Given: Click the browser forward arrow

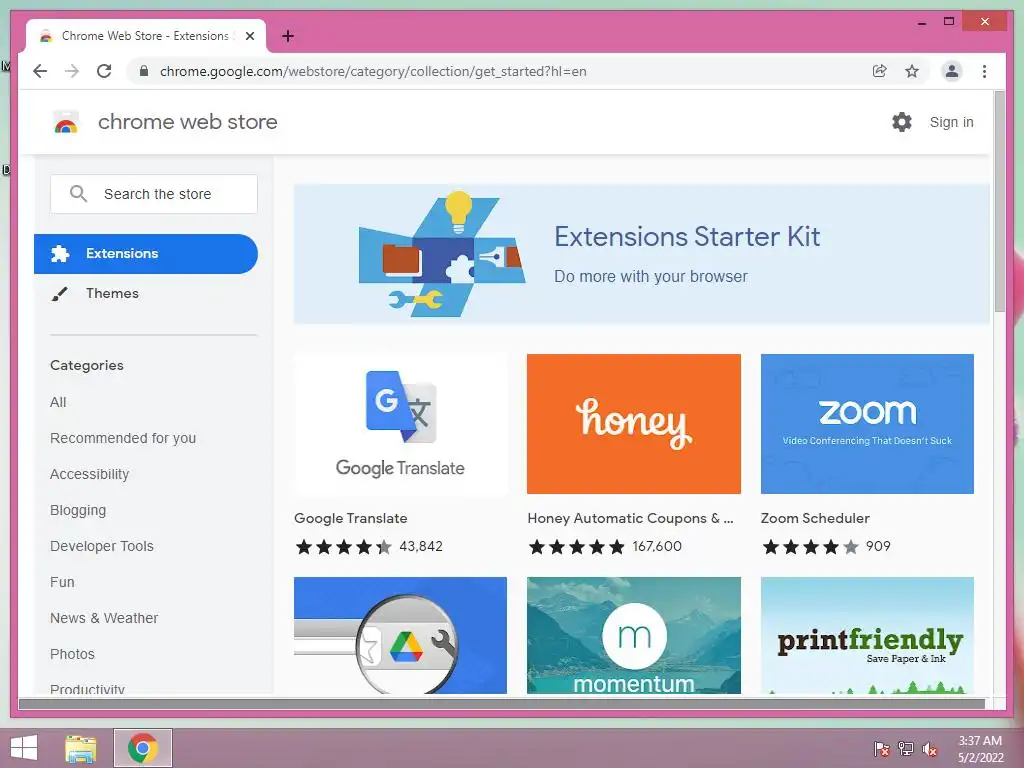Looking at the screenshot, I should click(x=72, y=71).
